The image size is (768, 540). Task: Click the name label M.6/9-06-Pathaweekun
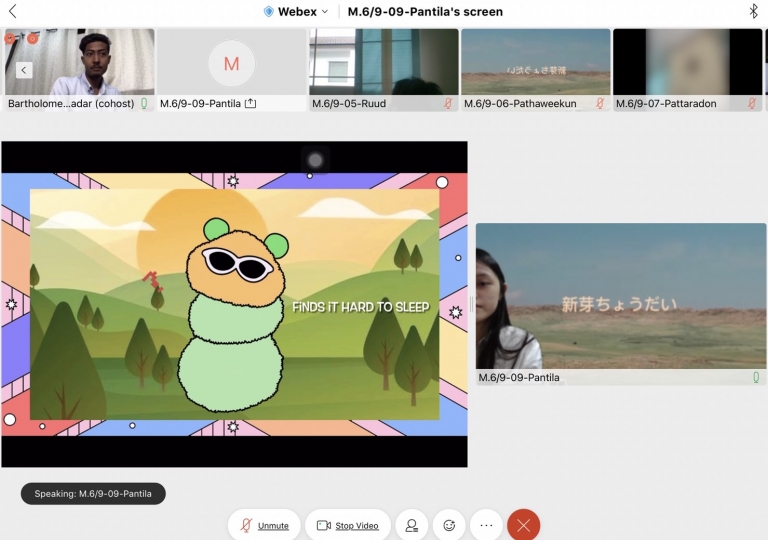(520, 103)
